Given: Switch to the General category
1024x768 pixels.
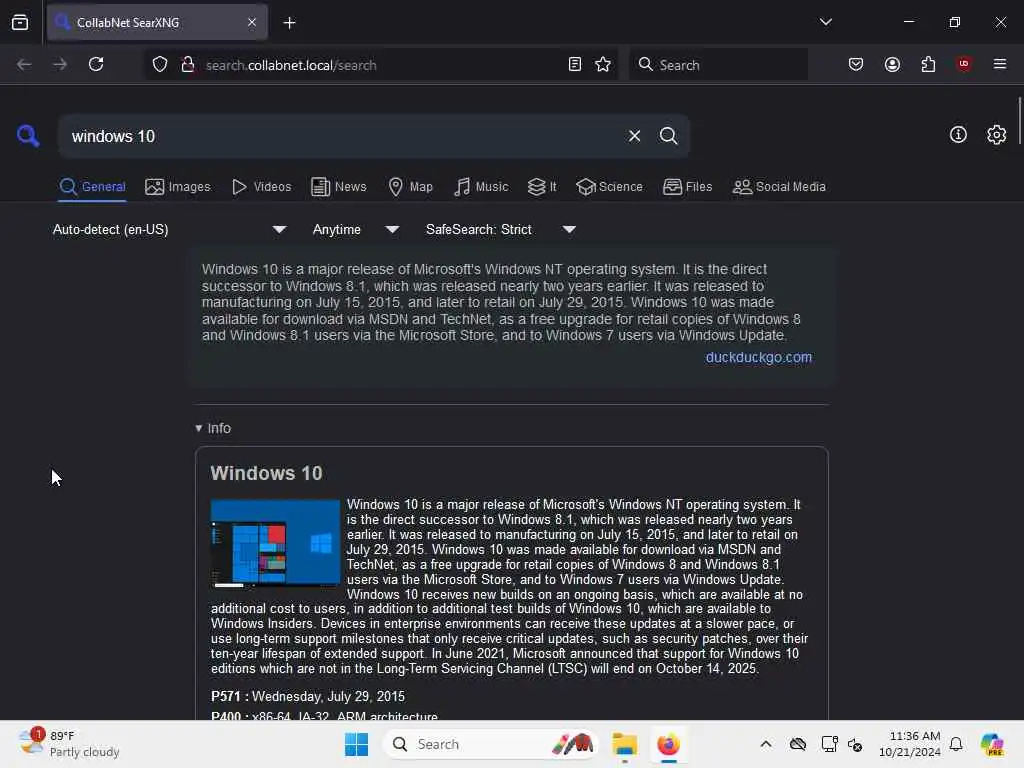Looking at the screenshot, I should tap(92, 187).
